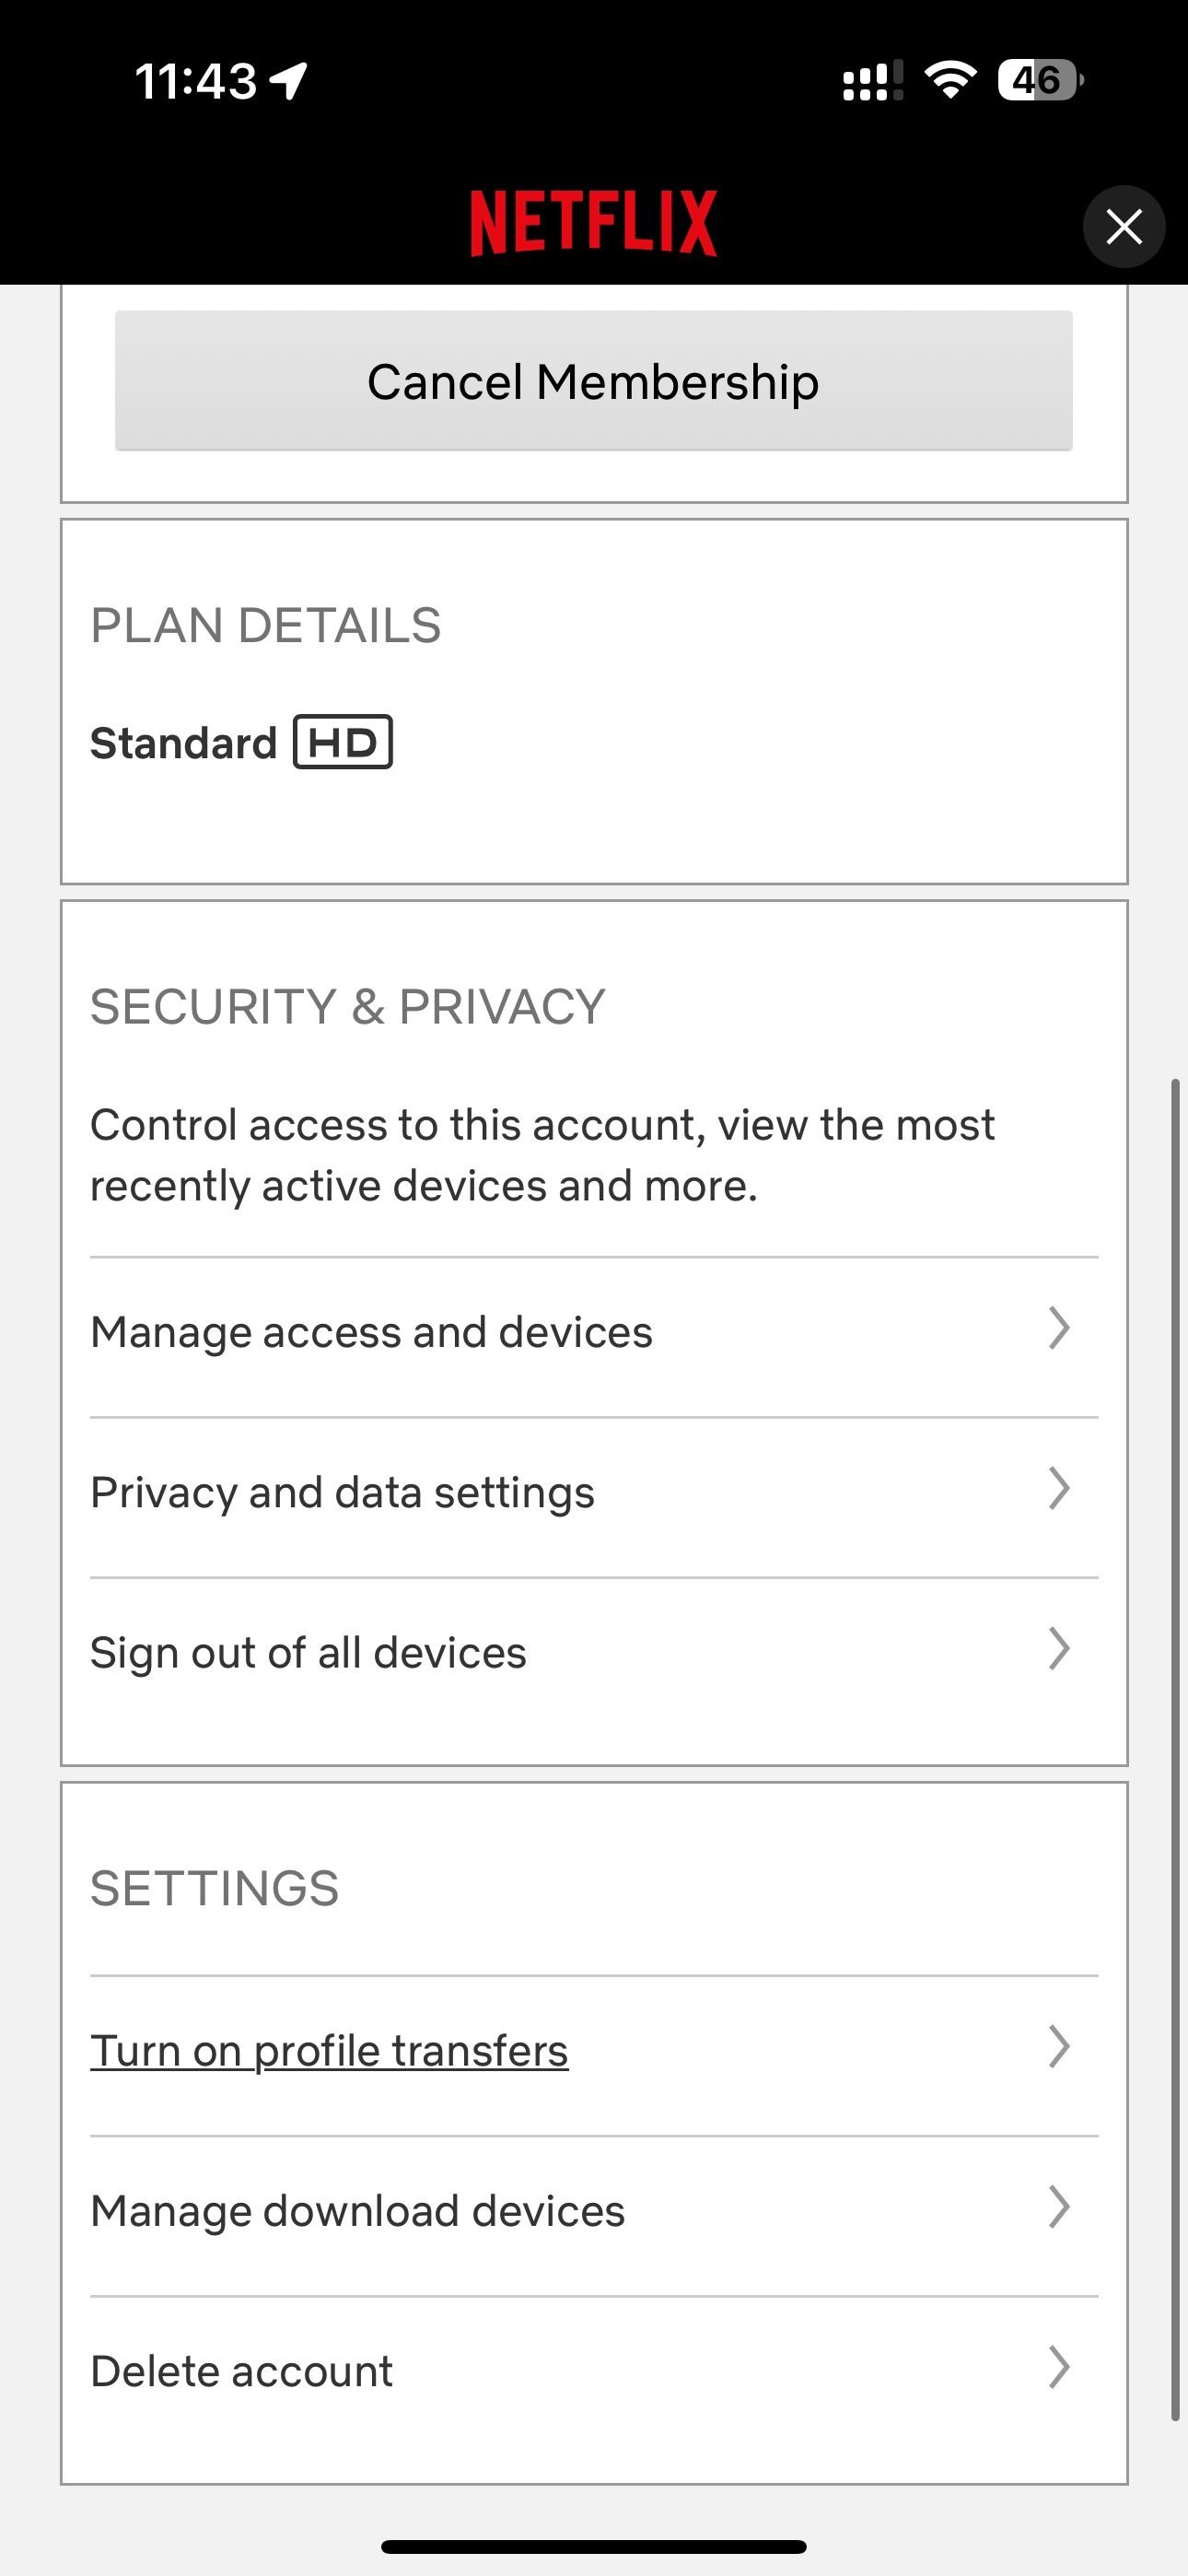Tap the X button to close account settings
Screen dimensions: 1188x2576
(1124, 226)
